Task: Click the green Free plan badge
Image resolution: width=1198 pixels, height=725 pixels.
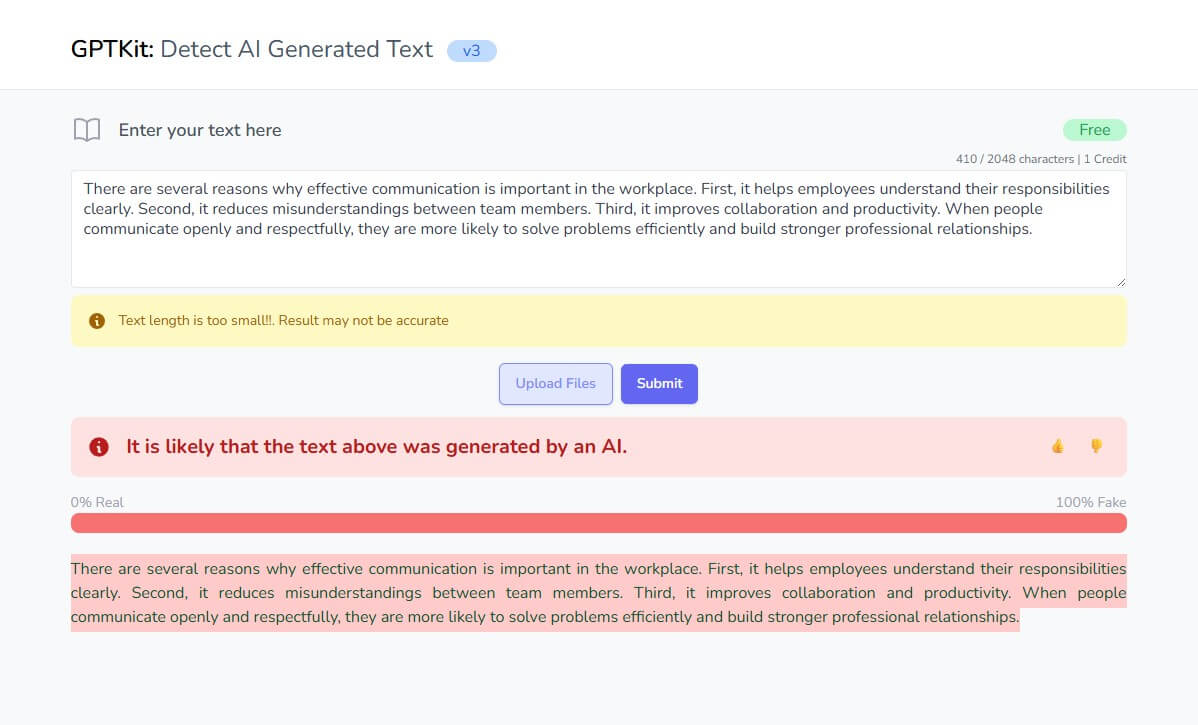Action: [1094, 130]
